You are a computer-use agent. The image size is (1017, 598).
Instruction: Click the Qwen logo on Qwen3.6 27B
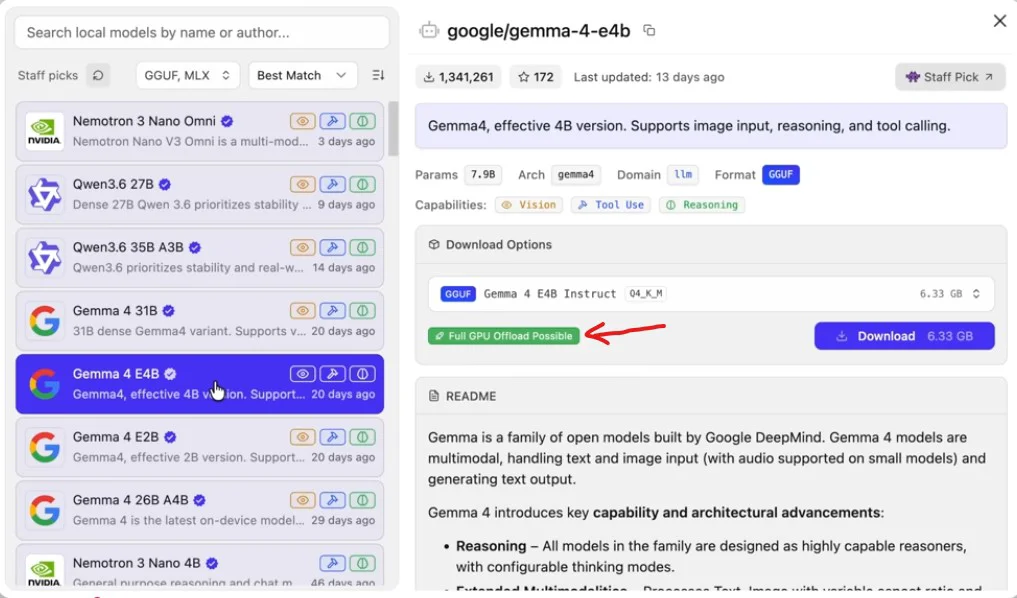point(44,195)
